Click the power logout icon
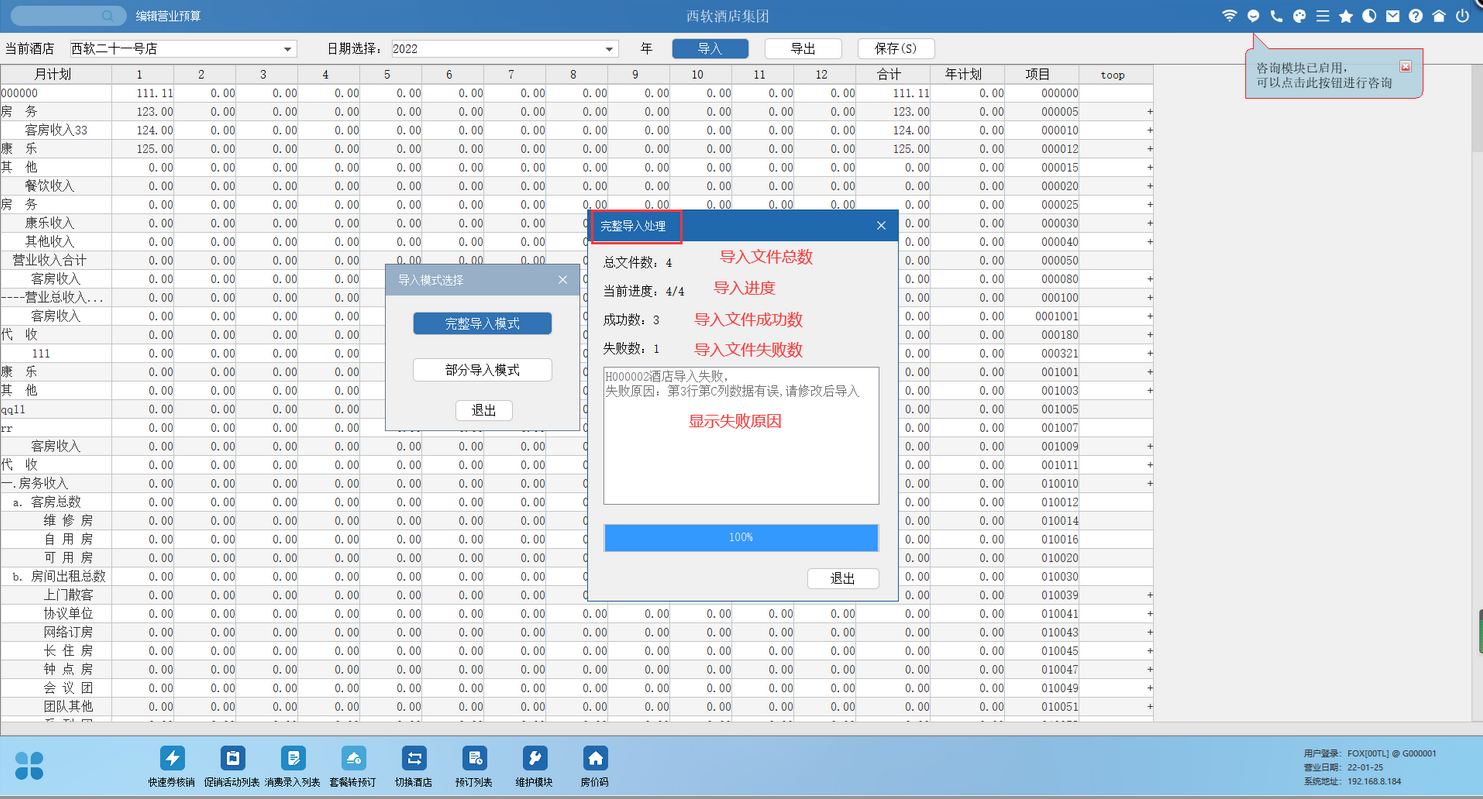Image resolution: width=1483 pixels, height=799 pixels. (x=1463, y=16)
